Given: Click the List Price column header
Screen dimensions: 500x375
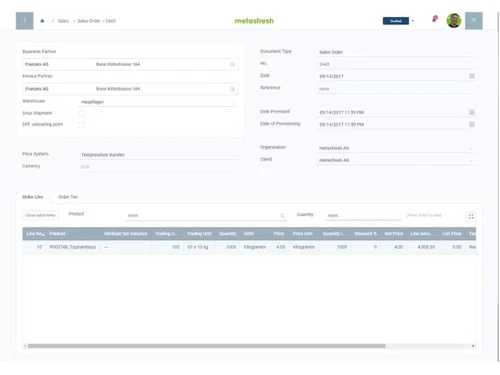Looking at the screenshot, I should coord(452,234).
